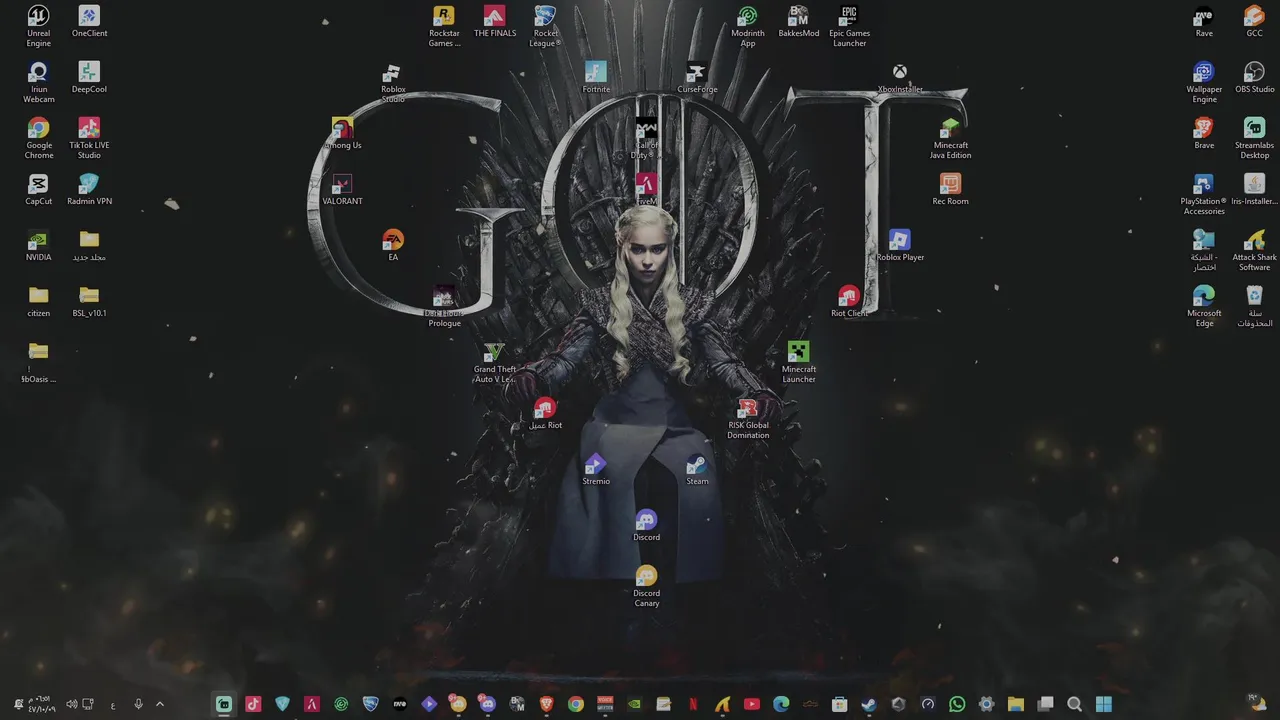Select the Rocket League desktop icon

point(545,26)
